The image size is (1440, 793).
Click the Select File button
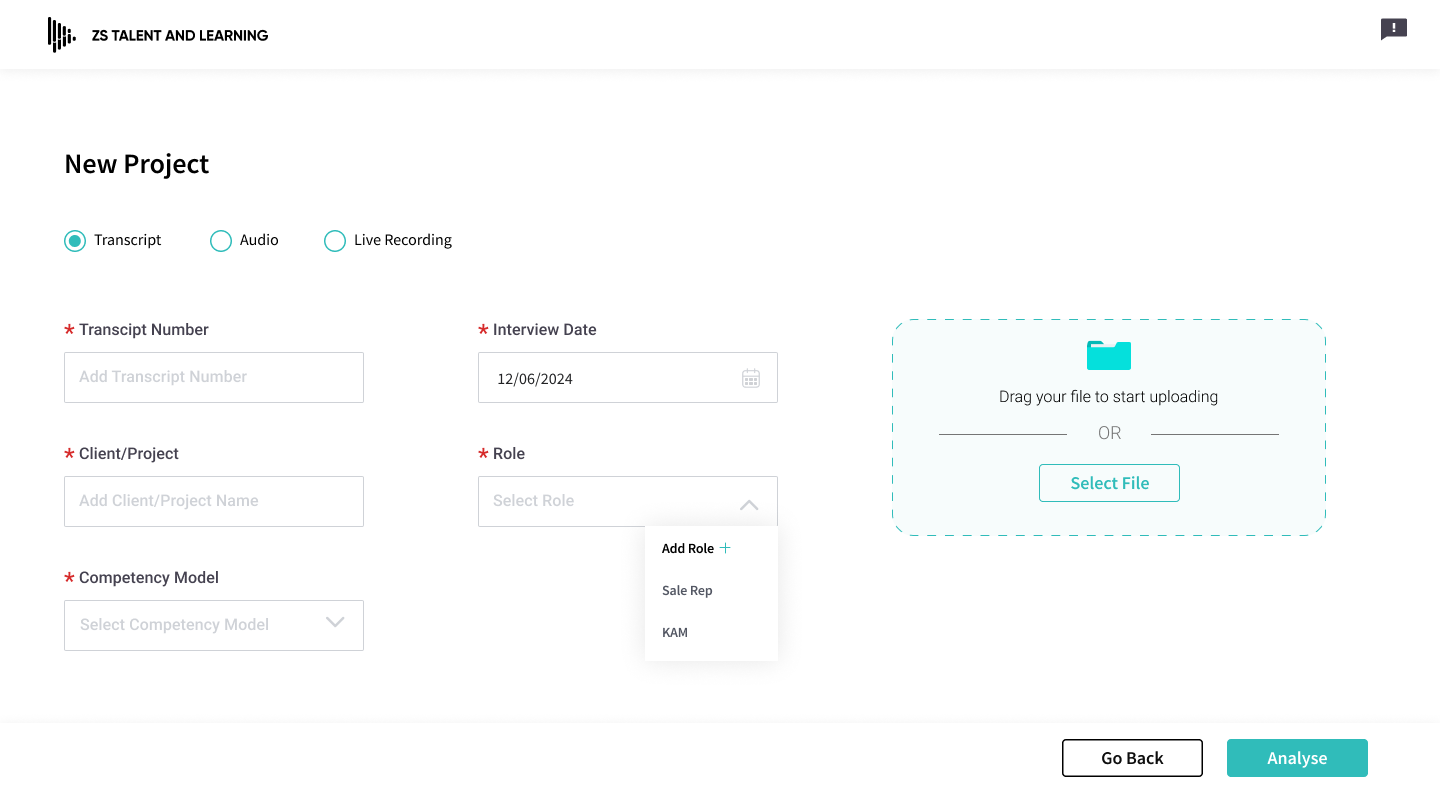tap(1109, 483)
